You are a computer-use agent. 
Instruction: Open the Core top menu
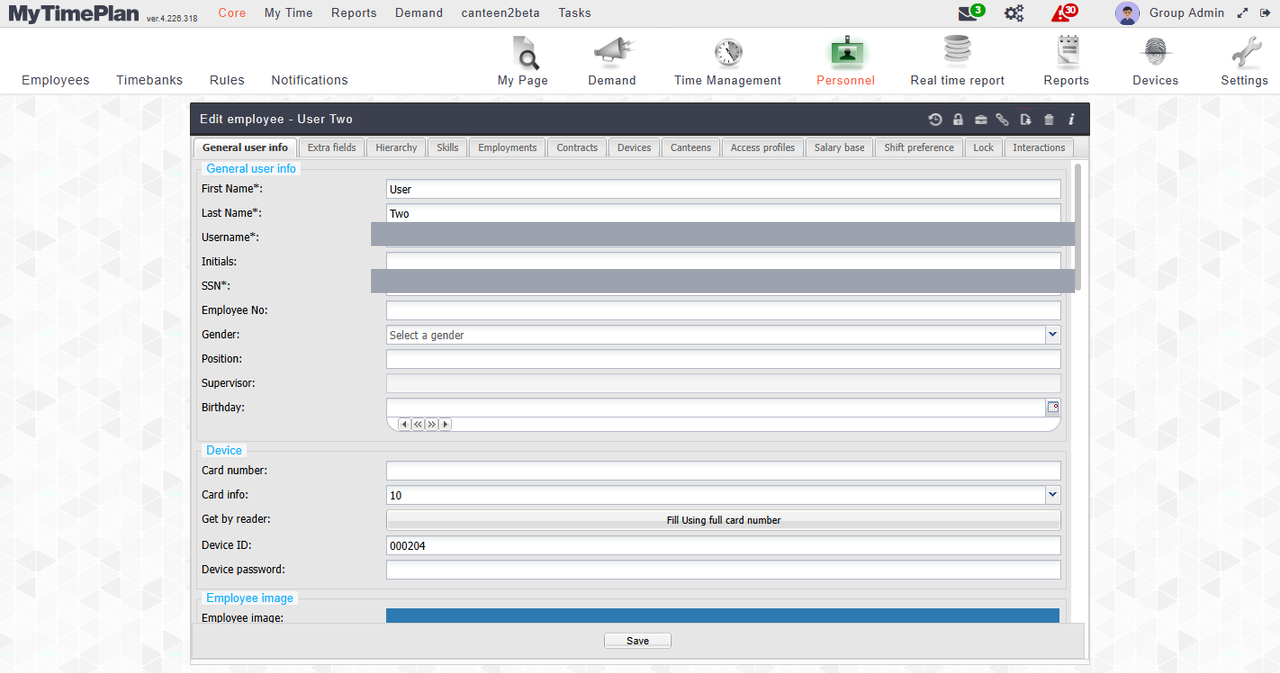232,13
